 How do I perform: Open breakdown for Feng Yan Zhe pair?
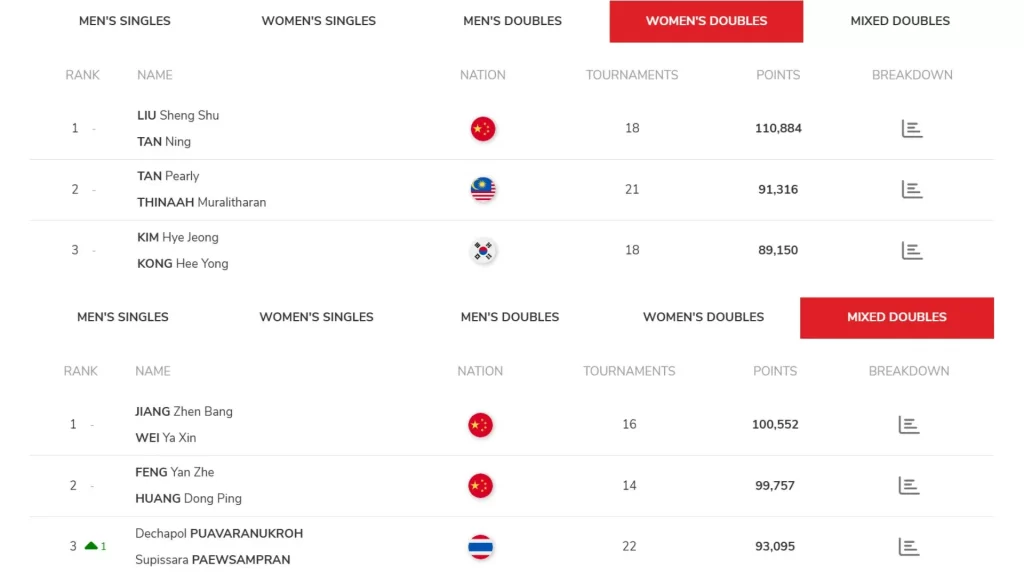908,486
